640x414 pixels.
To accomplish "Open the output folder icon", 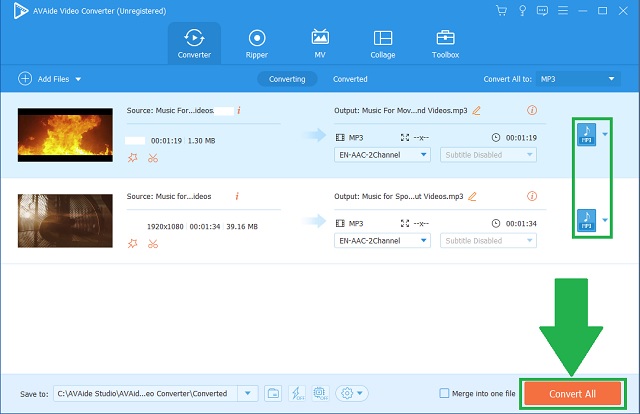I will tap(273, 394).
